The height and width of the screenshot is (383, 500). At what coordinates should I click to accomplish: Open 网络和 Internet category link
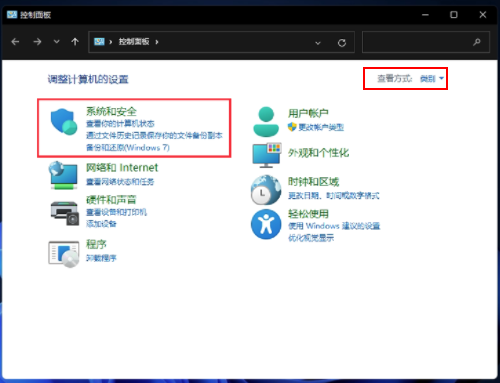pos(122,167)
